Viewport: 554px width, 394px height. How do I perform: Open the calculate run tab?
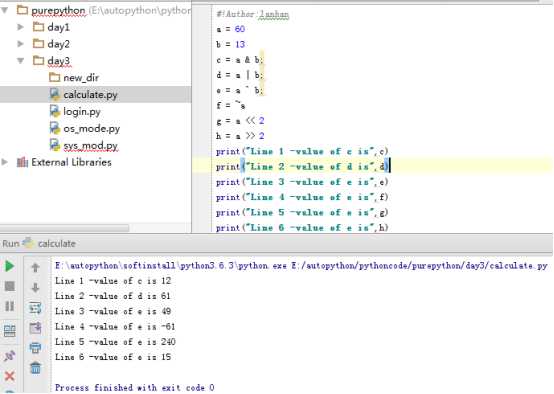[57, 243]
